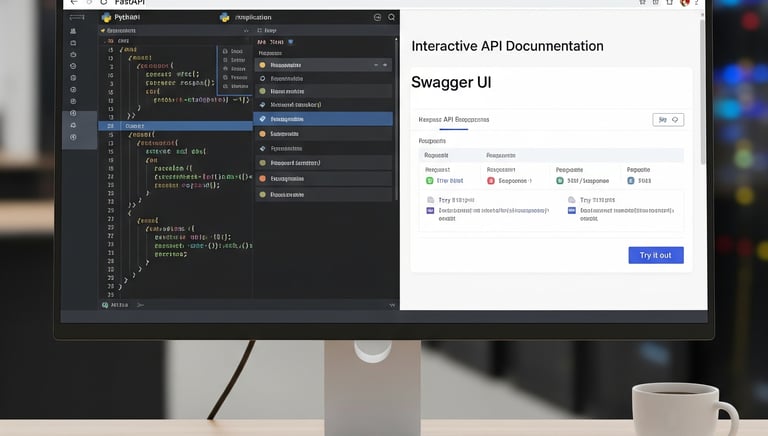The image size is (768, 436).
Task: Click the small outlined button right of the tab
Action: (668, 120)
